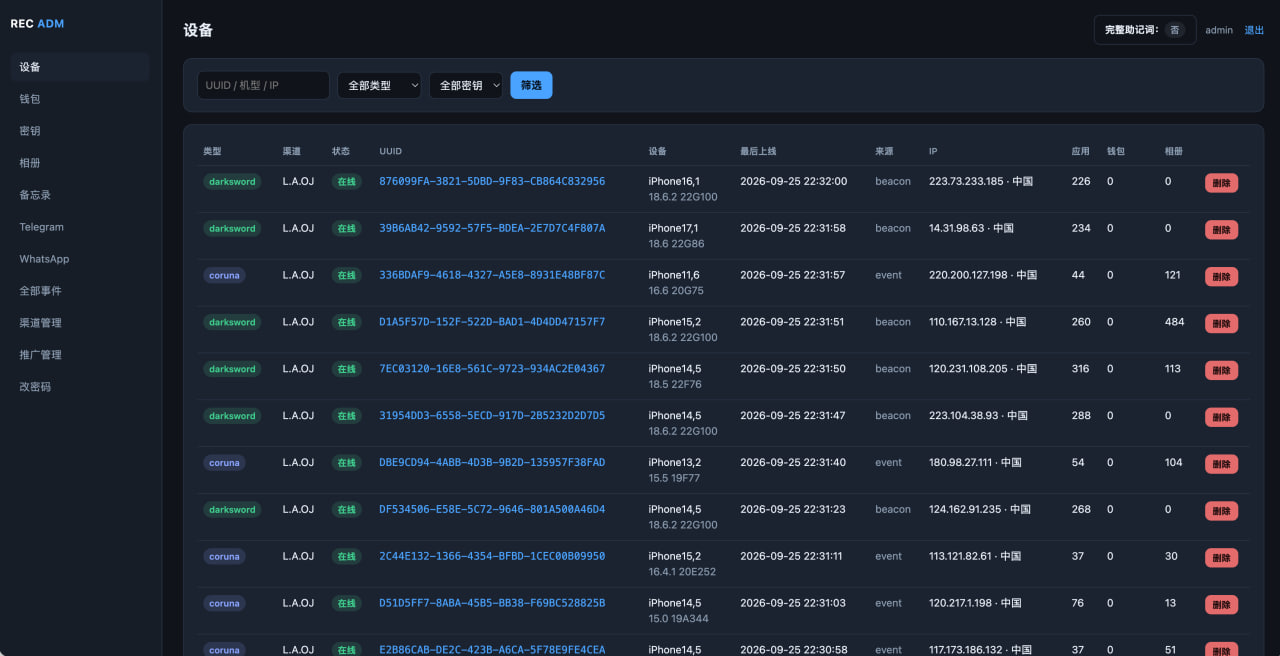
Task: Click the 相册 column header in table
Action: click(1174, 151)
